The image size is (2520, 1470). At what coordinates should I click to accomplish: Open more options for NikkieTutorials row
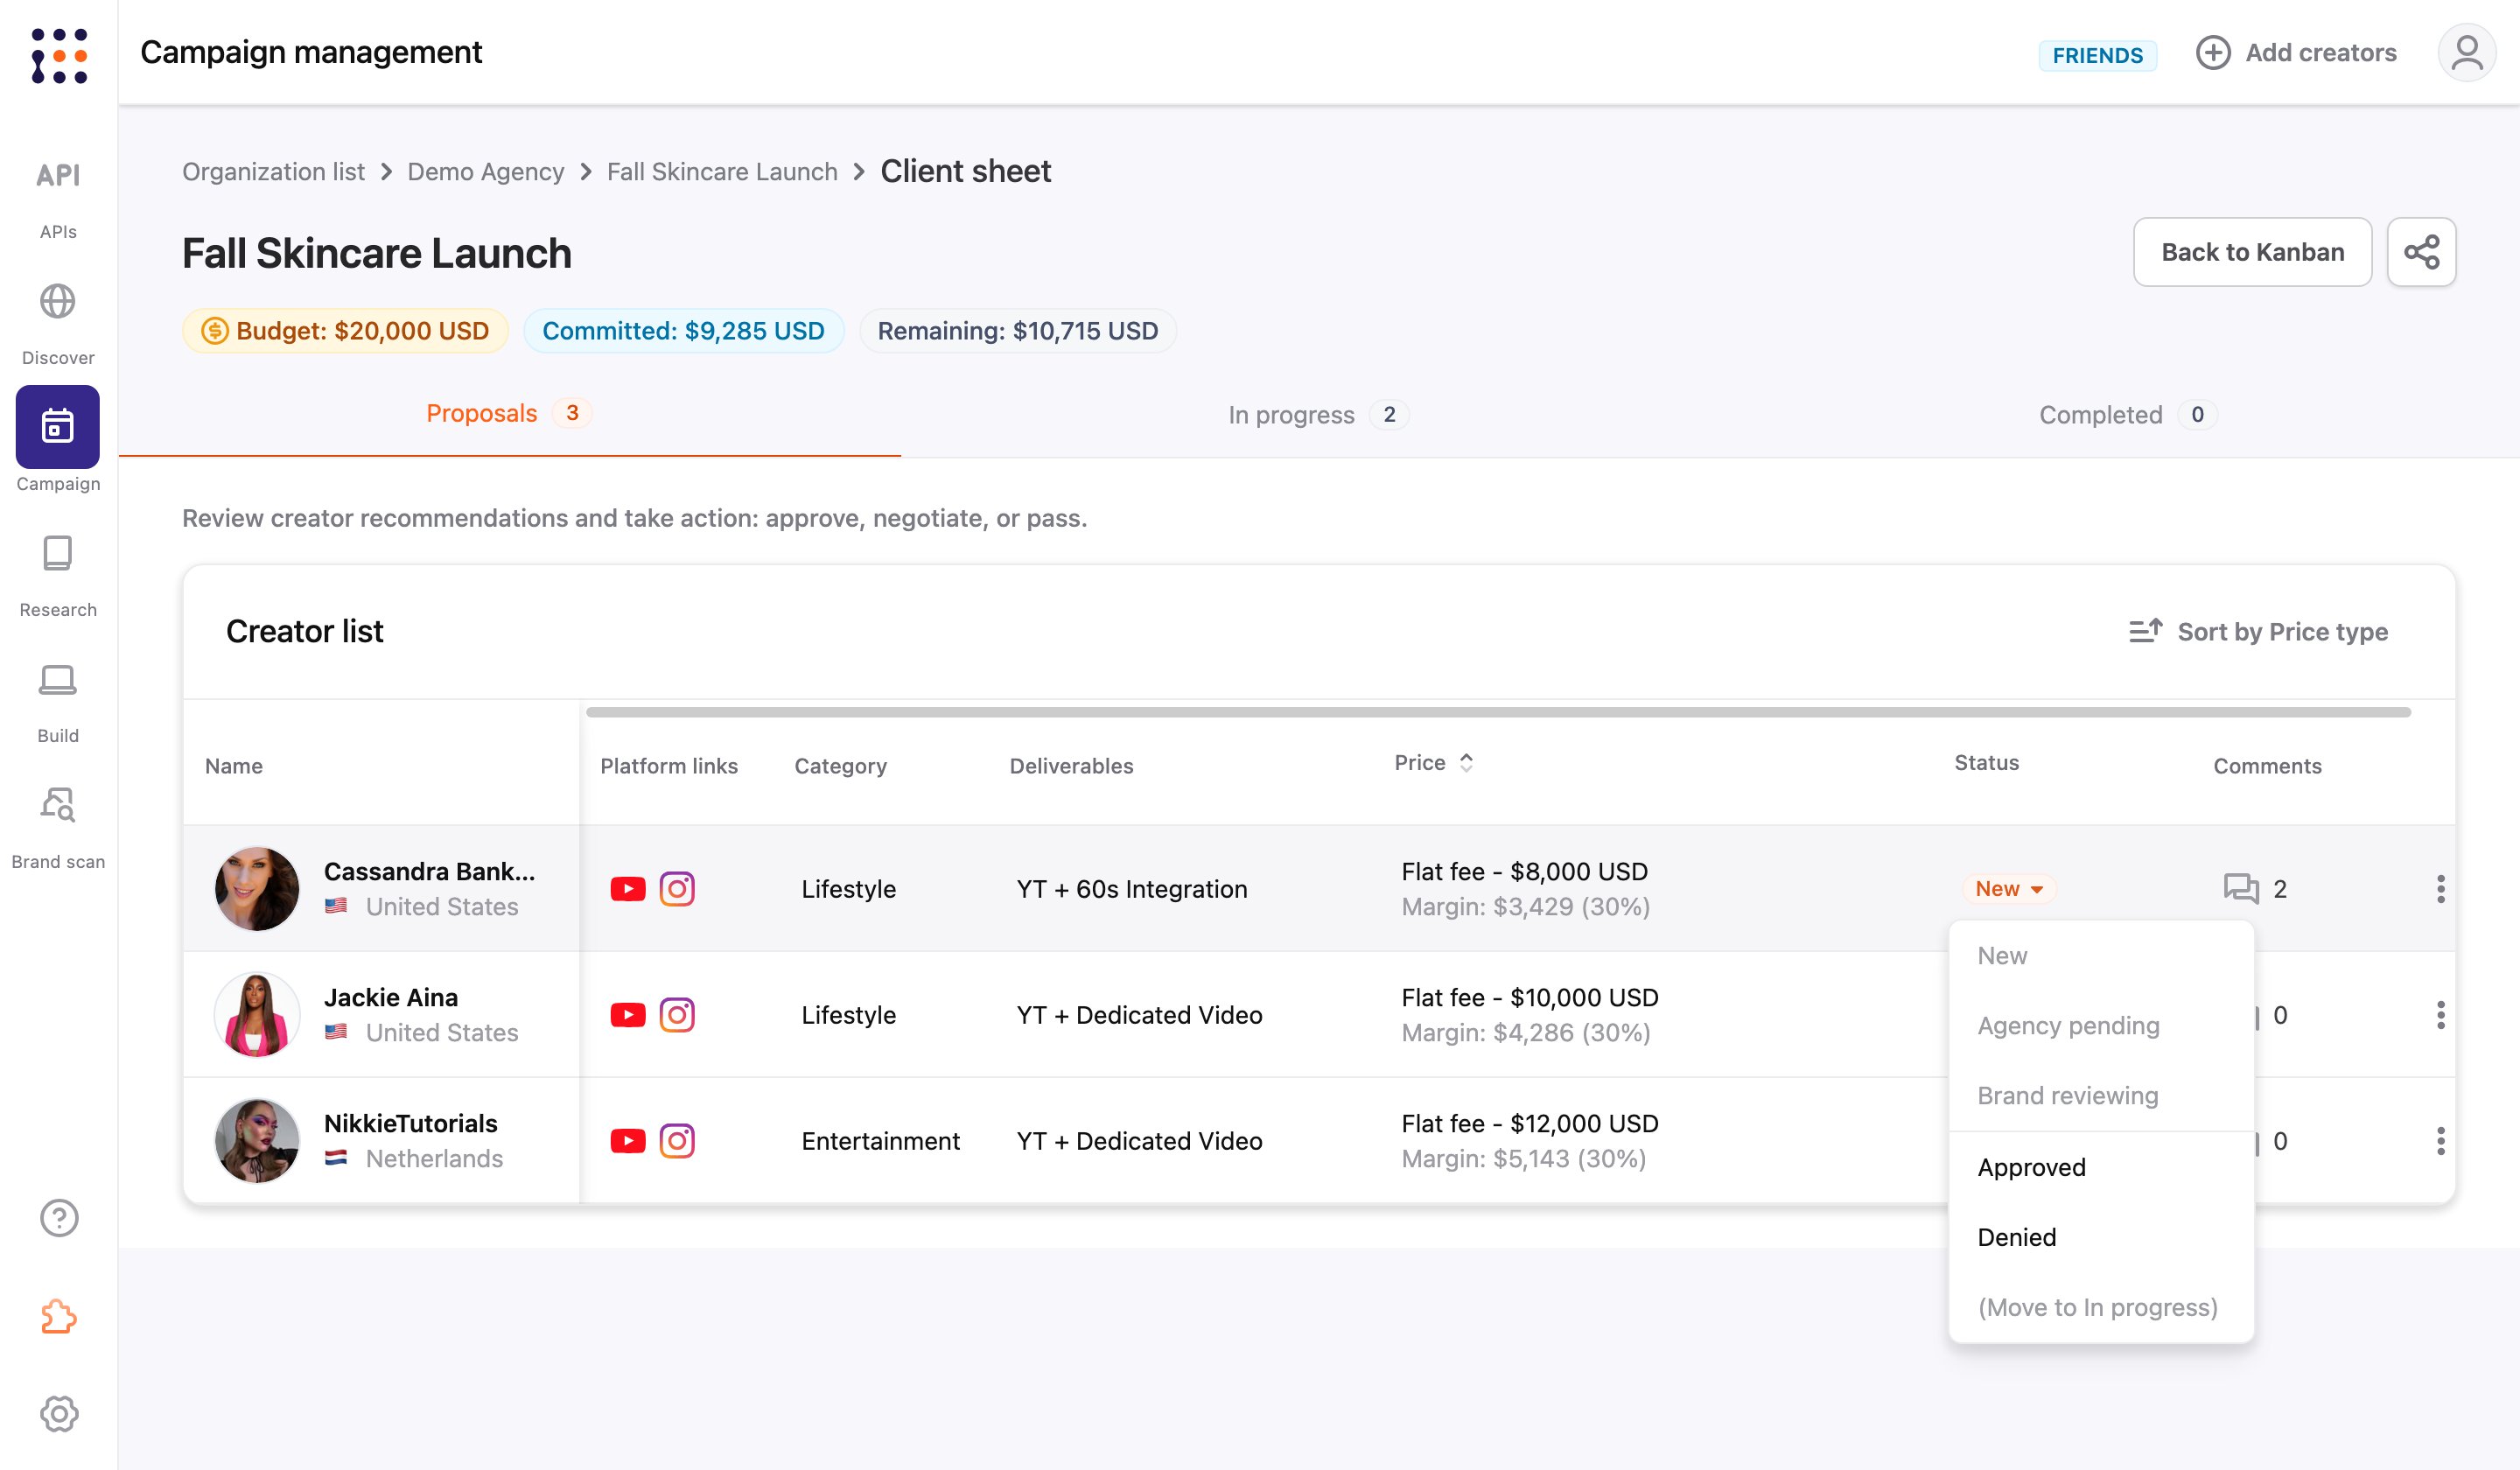[2440, 1141]
